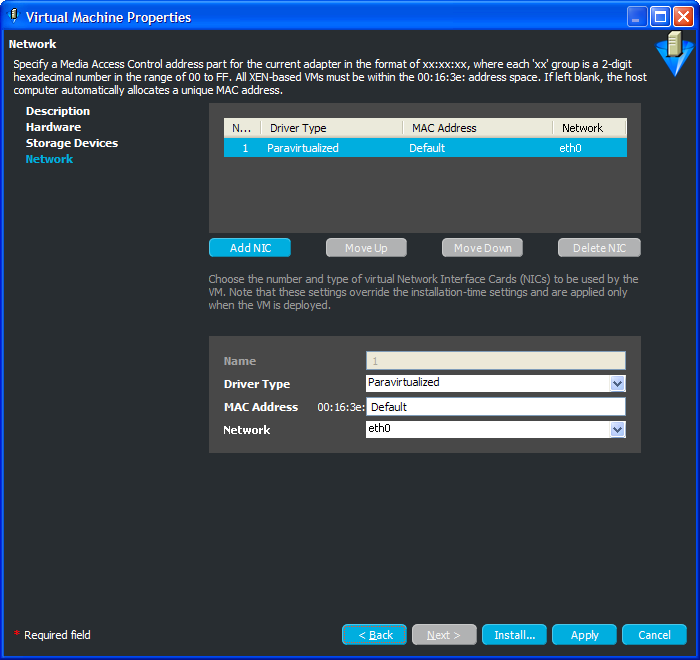This screenshot has width=700, height=660.
Task: Open the Description page in sidebar
Action: [x=58, y=111]
